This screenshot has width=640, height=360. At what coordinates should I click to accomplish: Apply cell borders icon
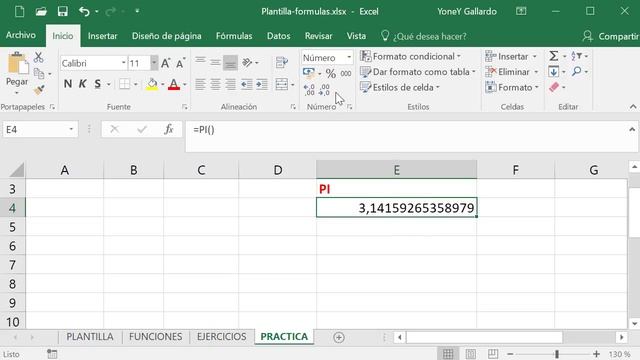[x=124, y=84]
